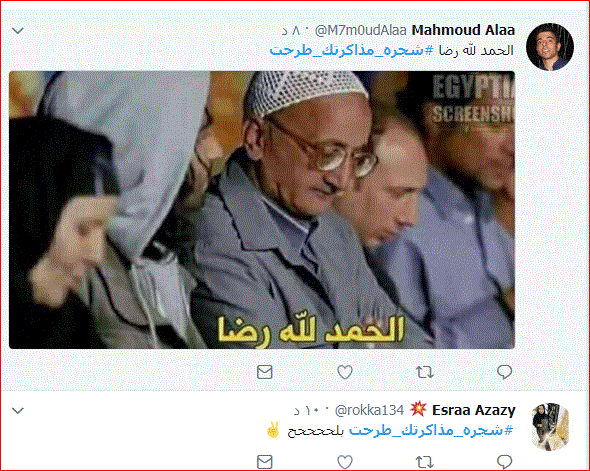Like Esraa Azazy's tweet with the heart
Viewport: 590px width, 471px height.
345,462
